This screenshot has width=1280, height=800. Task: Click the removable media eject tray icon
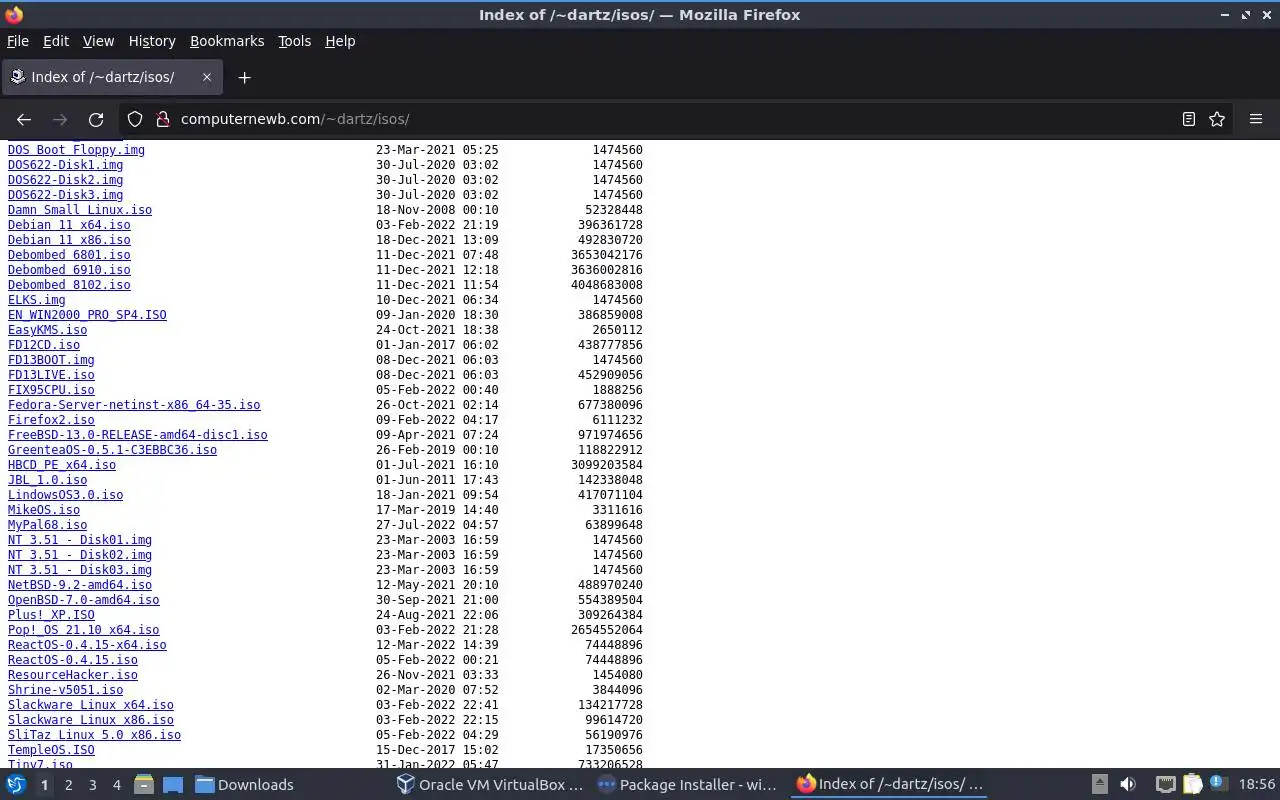click(x=1099, y=784)
